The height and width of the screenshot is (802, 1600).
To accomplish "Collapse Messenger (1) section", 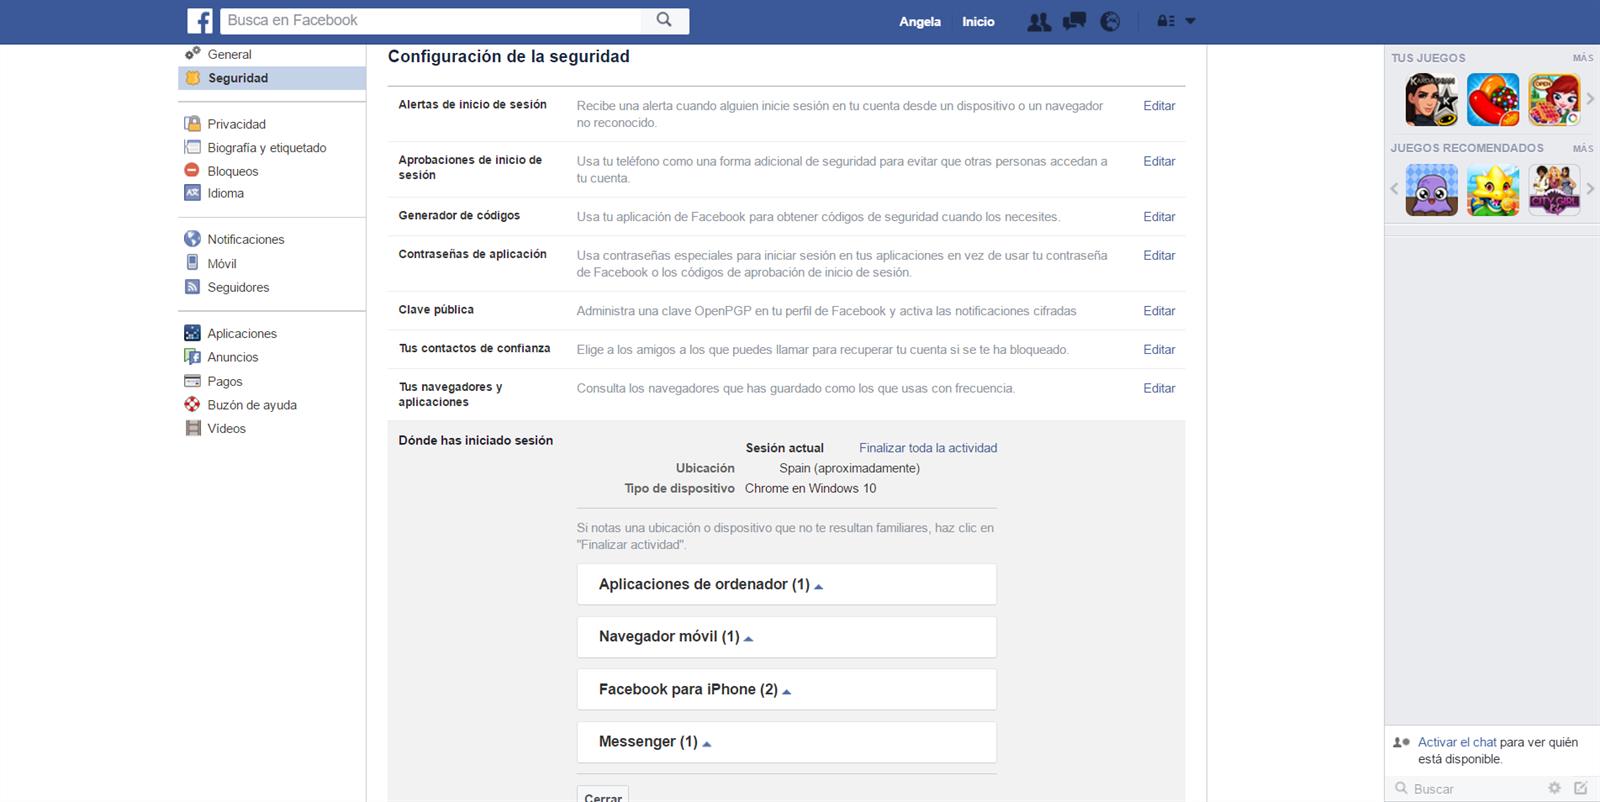I will [786, 742].
